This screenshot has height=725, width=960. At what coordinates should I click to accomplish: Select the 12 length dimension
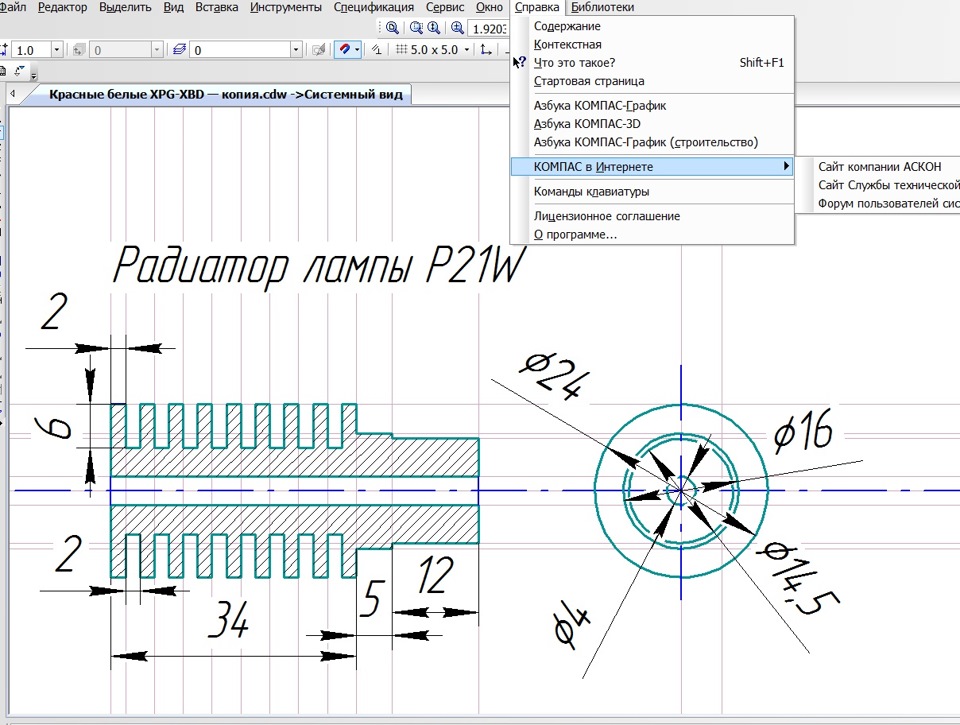pos(435,575)
